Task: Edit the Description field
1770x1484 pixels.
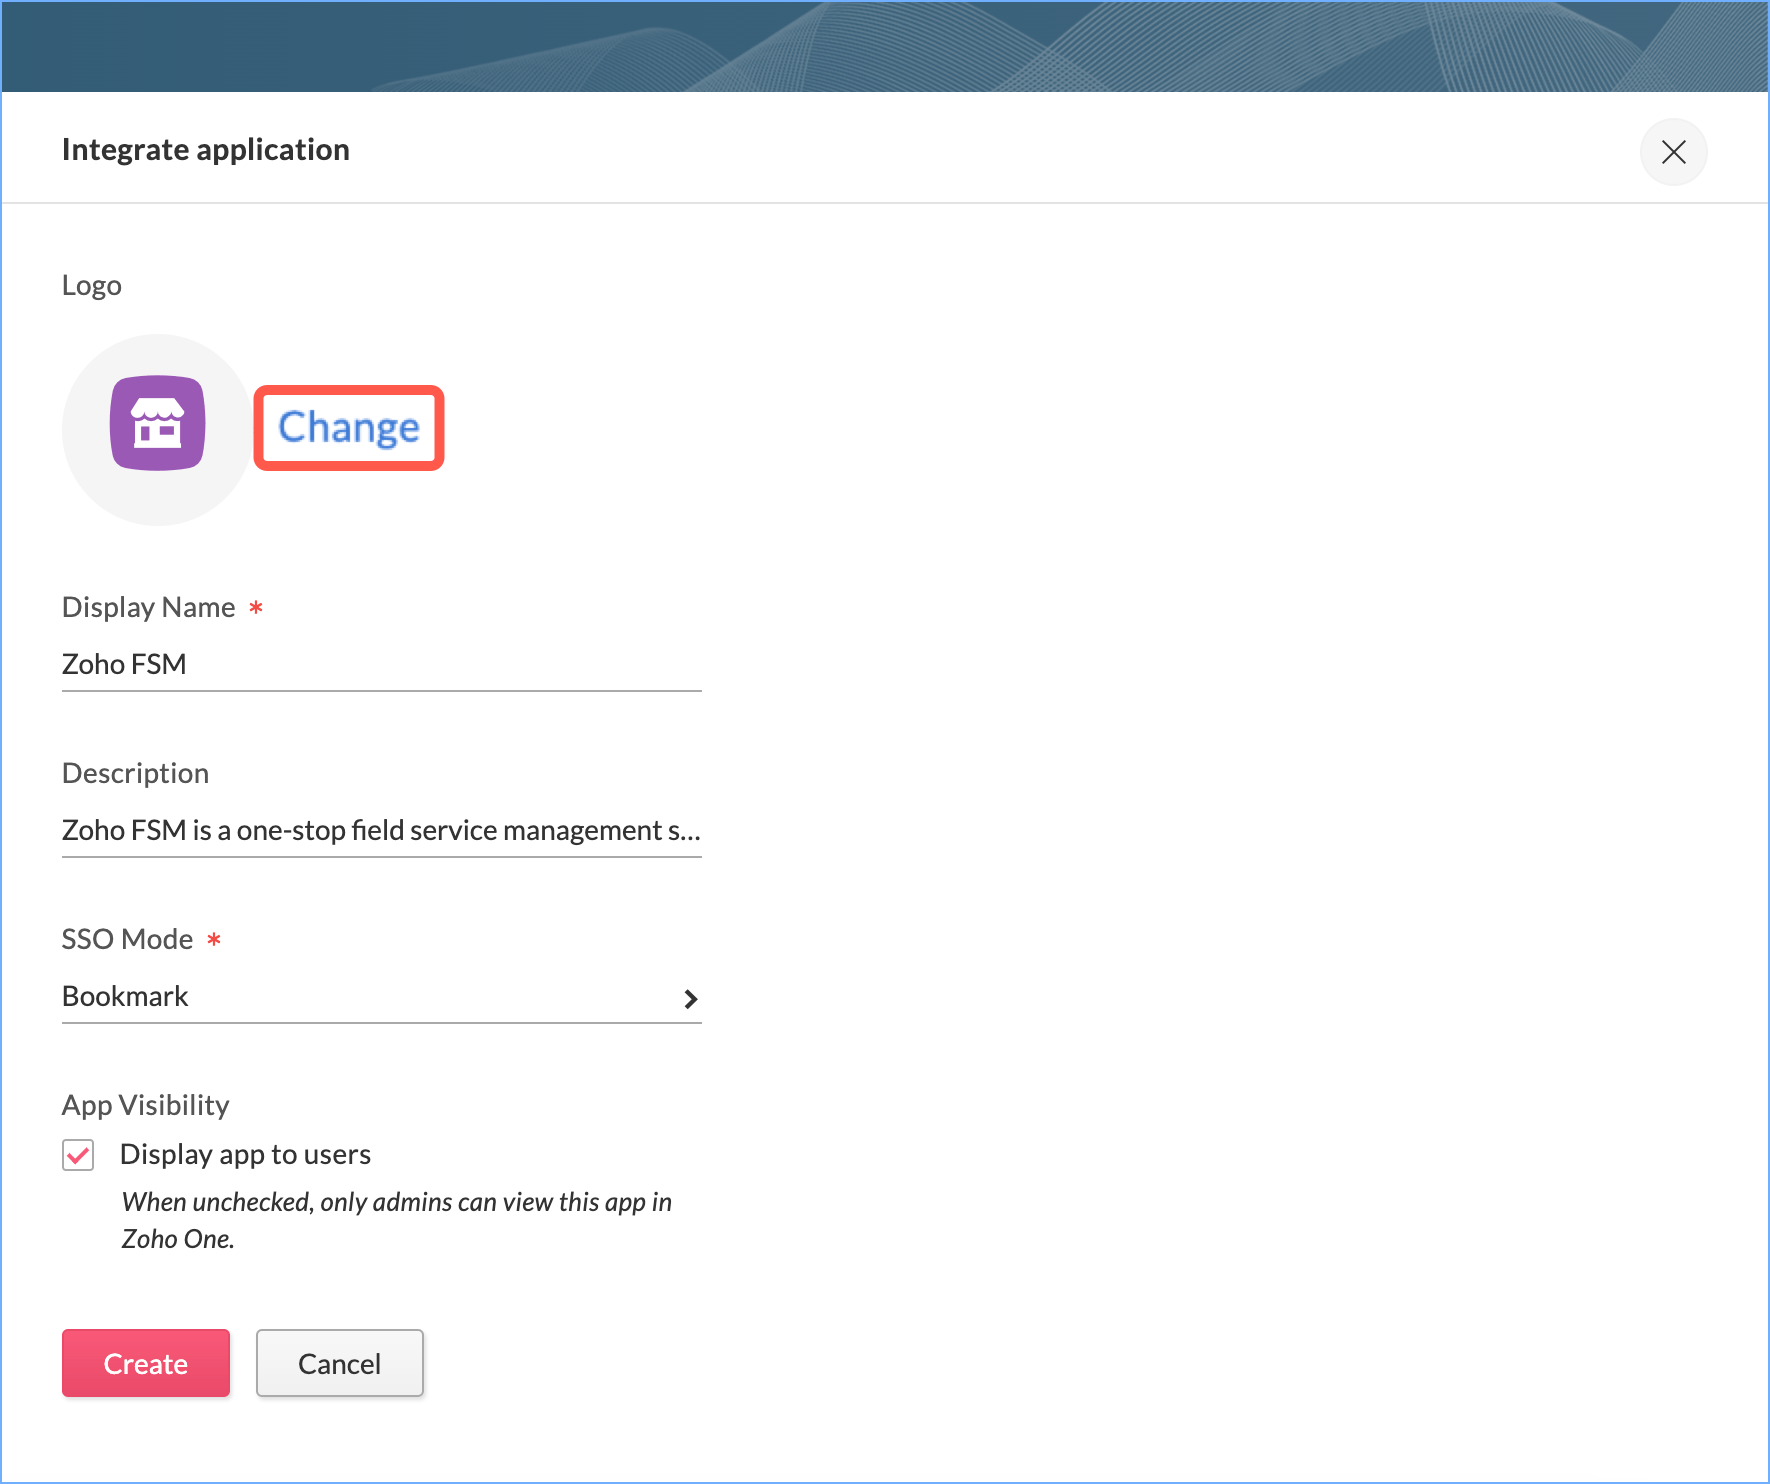Action: (381, 830)
